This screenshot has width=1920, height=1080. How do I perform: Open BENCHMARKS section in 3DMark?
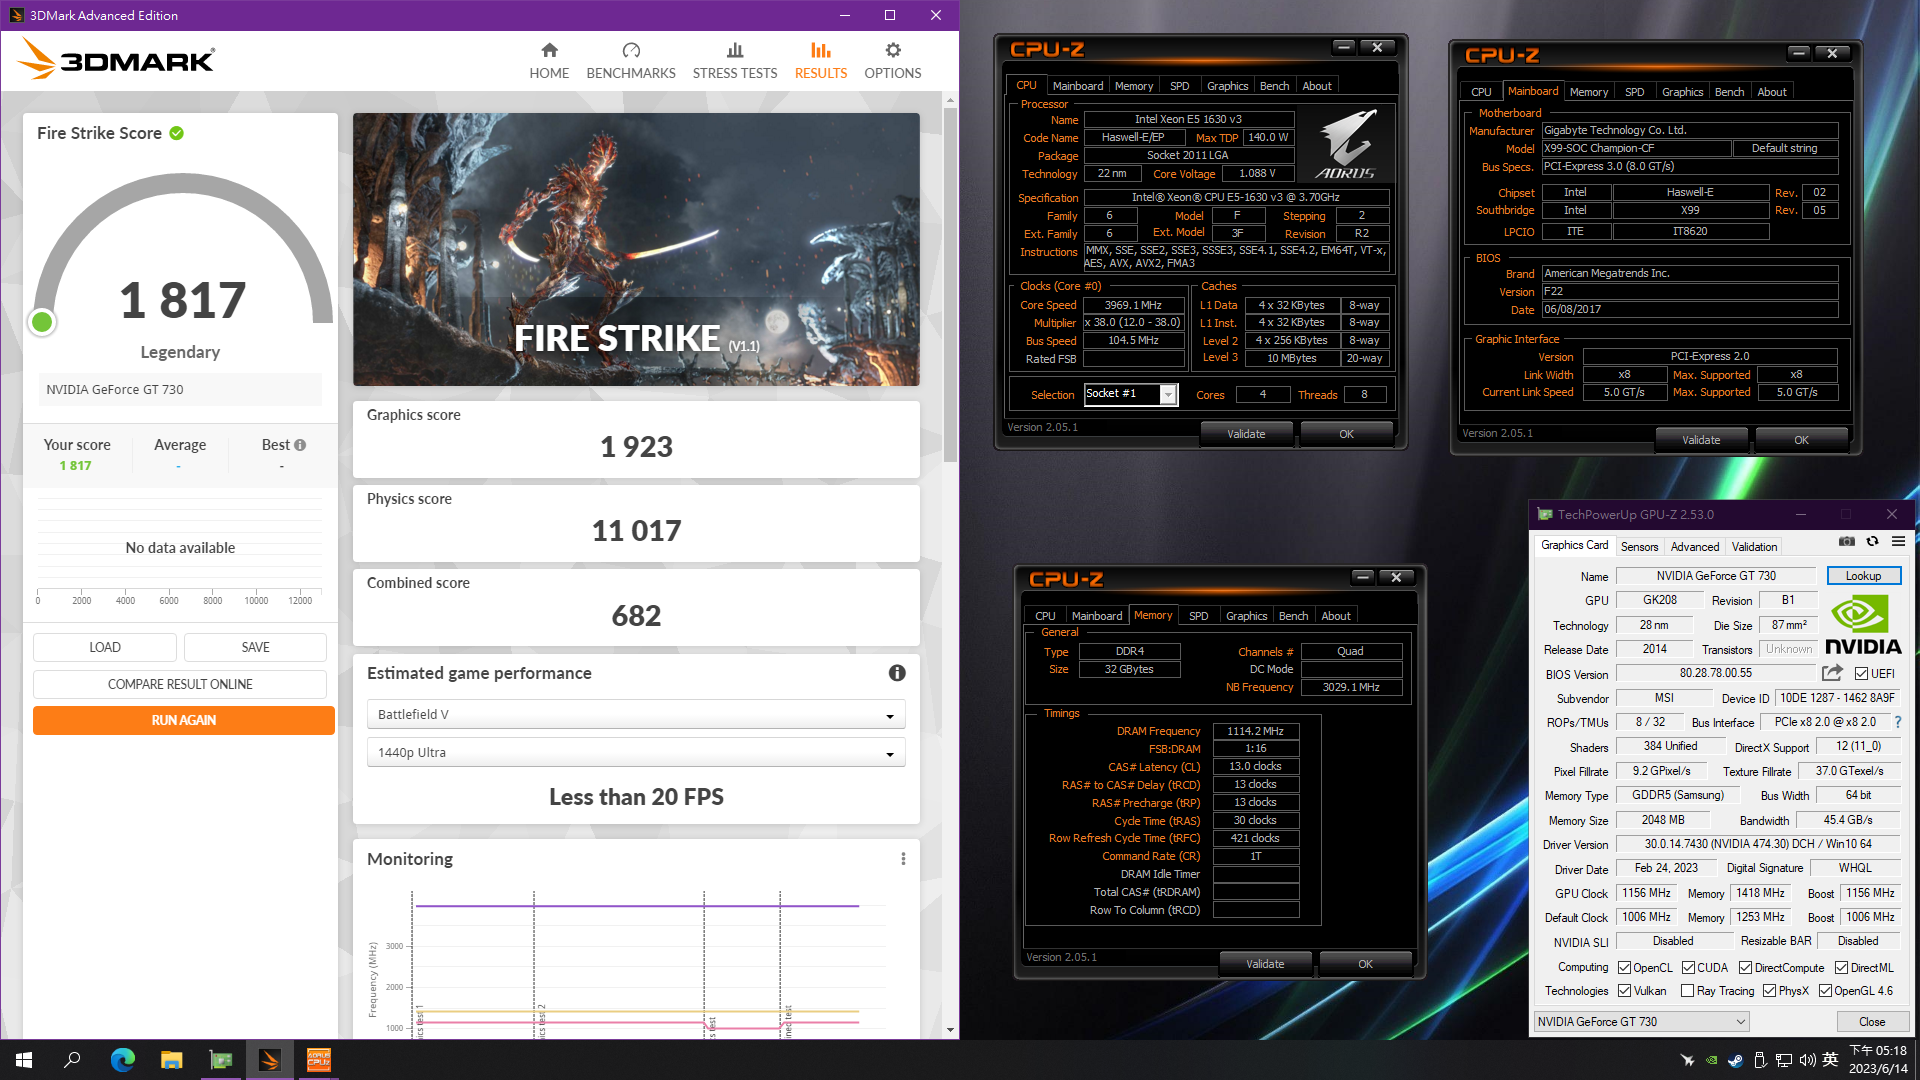click(x=631, y=61)
